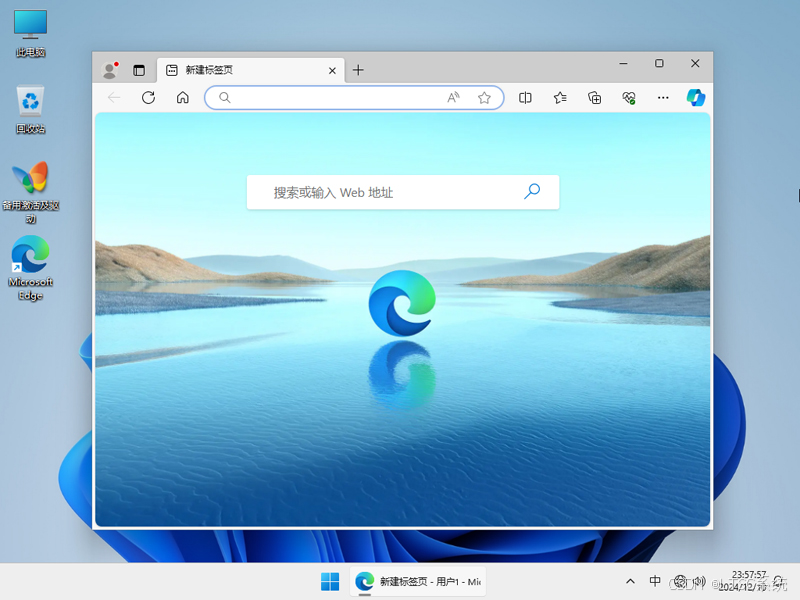Click the 搜索或输入 Web 地址 search box
The height and width of the screenshot is (600, 800).
click(403, 192)
